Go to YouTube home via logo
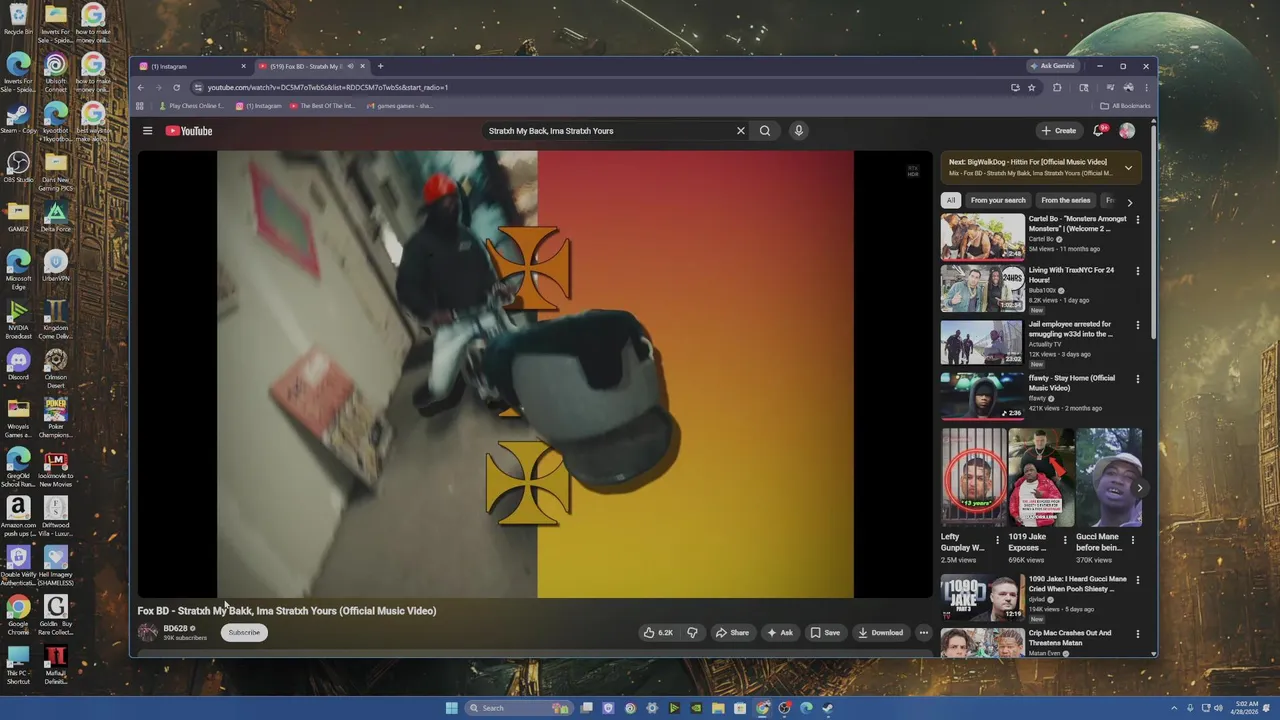 [x=189, y=131]
